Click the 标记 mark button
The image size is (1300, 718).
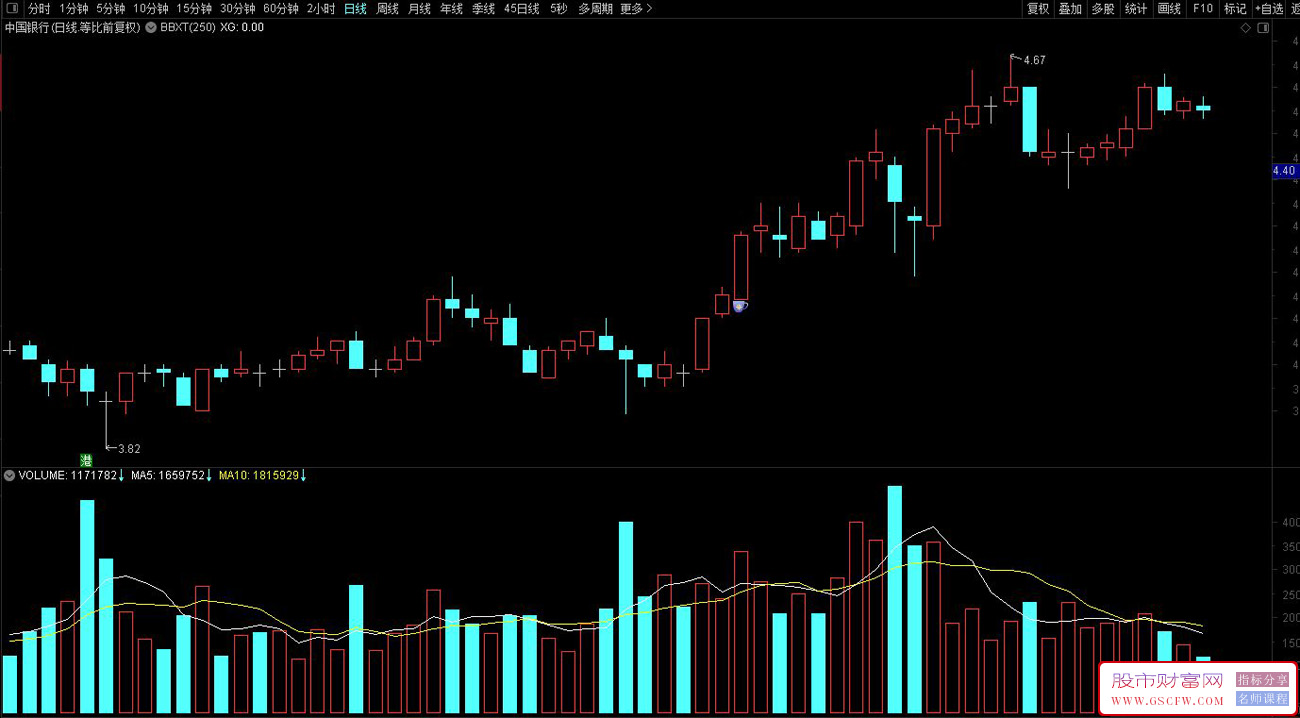point(1235,9)
